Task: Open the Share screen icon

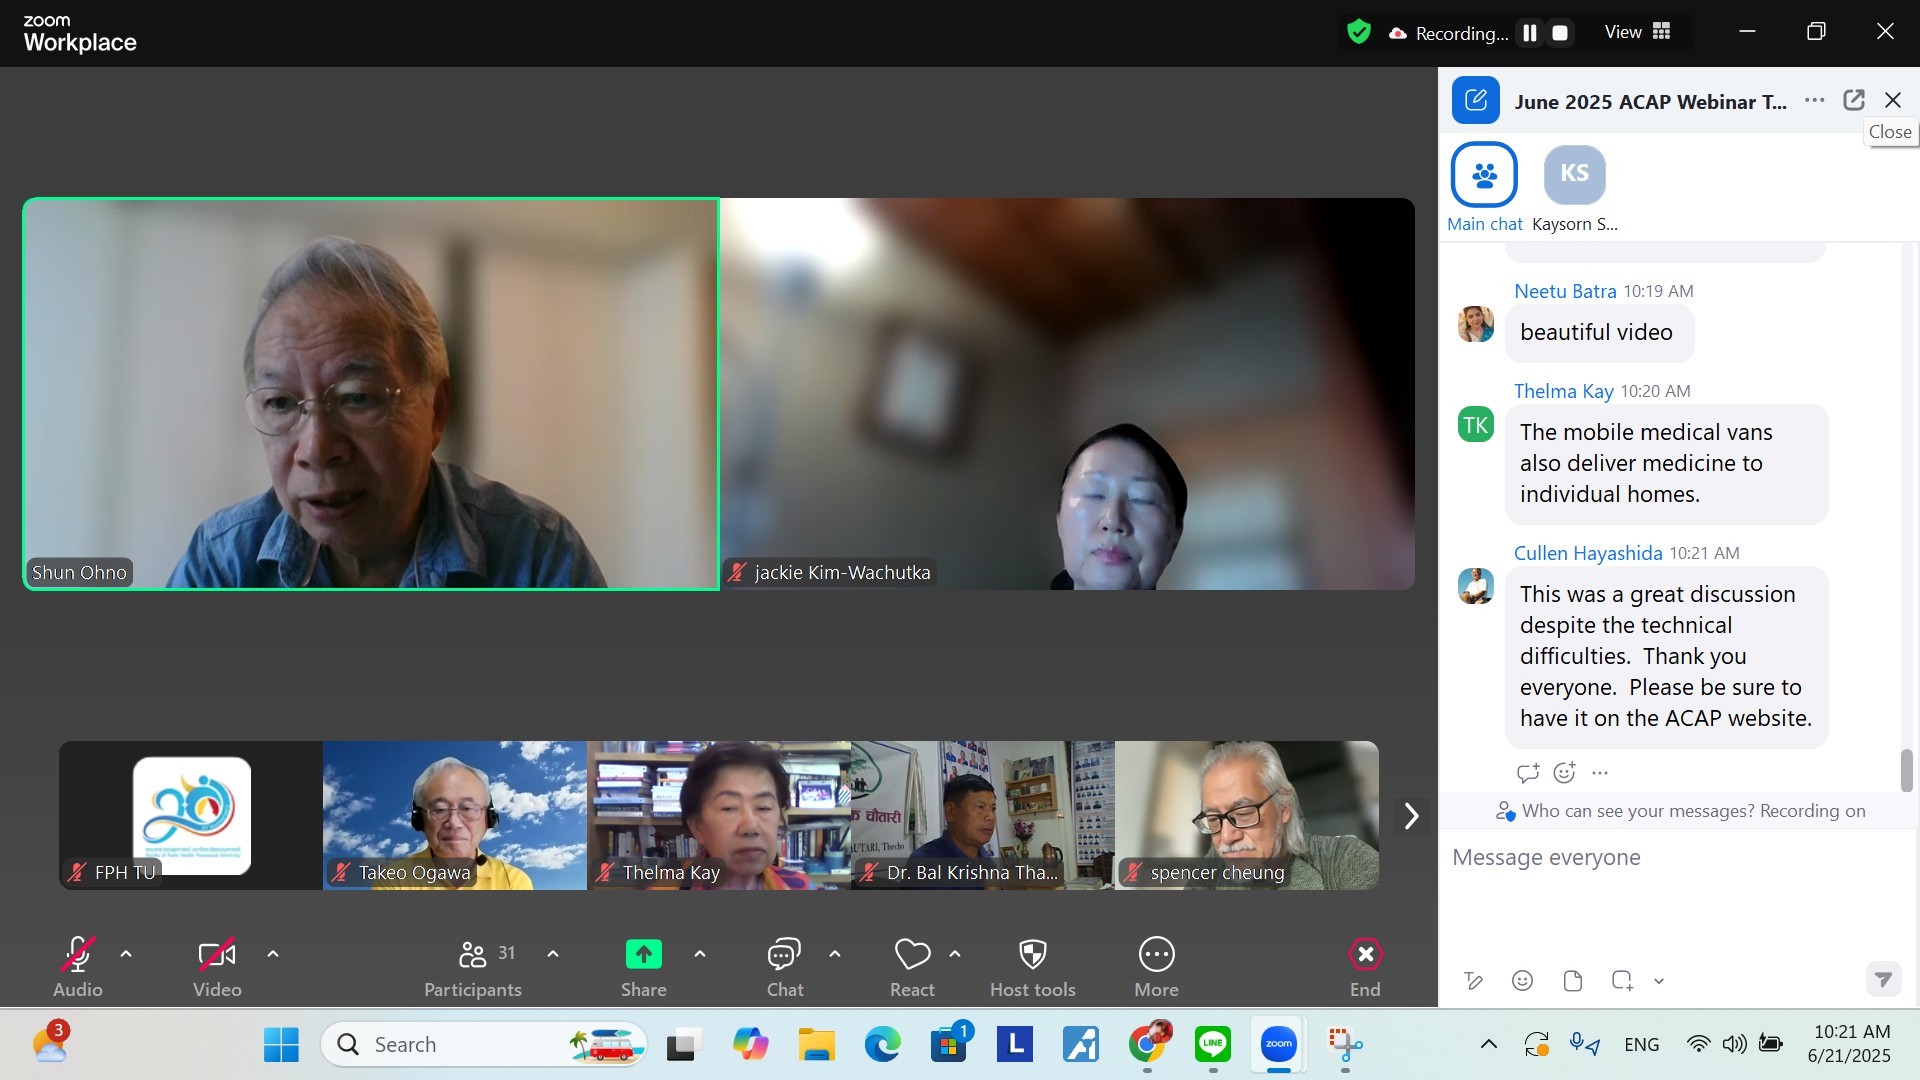Action: click(x=643, y=956)
